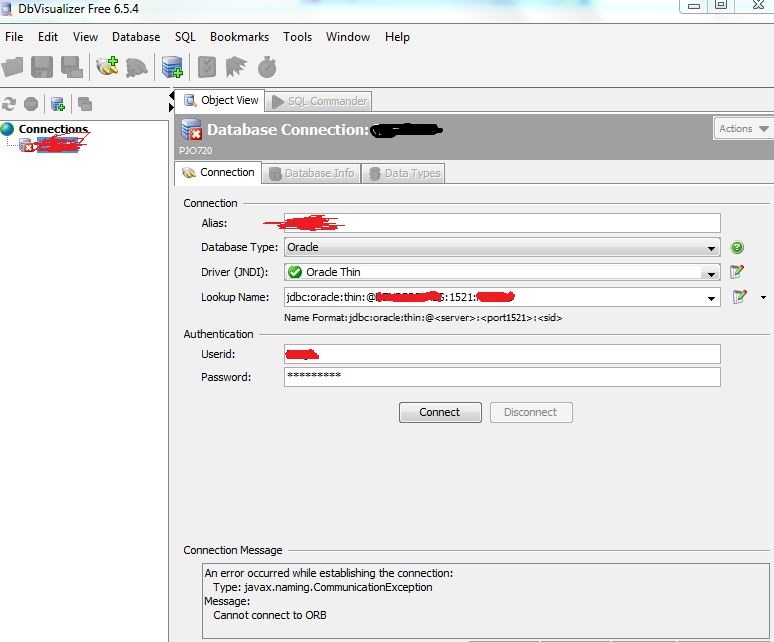774x642 pixels.
Task: Open the Database menu
Action: click(x=136, y=37)
